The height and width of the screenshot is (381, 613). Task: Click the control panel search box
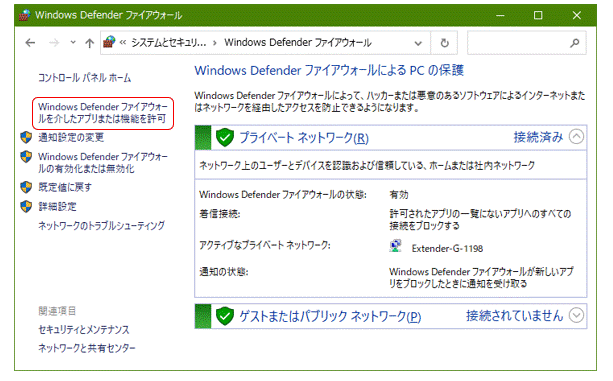click(527, 43)
